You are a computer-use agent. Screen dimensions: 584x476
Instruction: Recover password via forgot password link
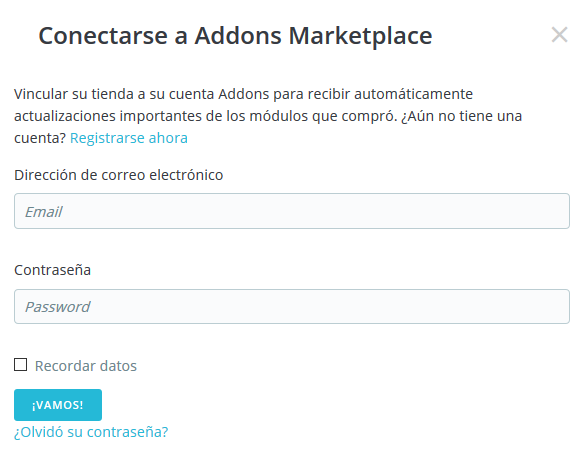(x=91, y=432)
